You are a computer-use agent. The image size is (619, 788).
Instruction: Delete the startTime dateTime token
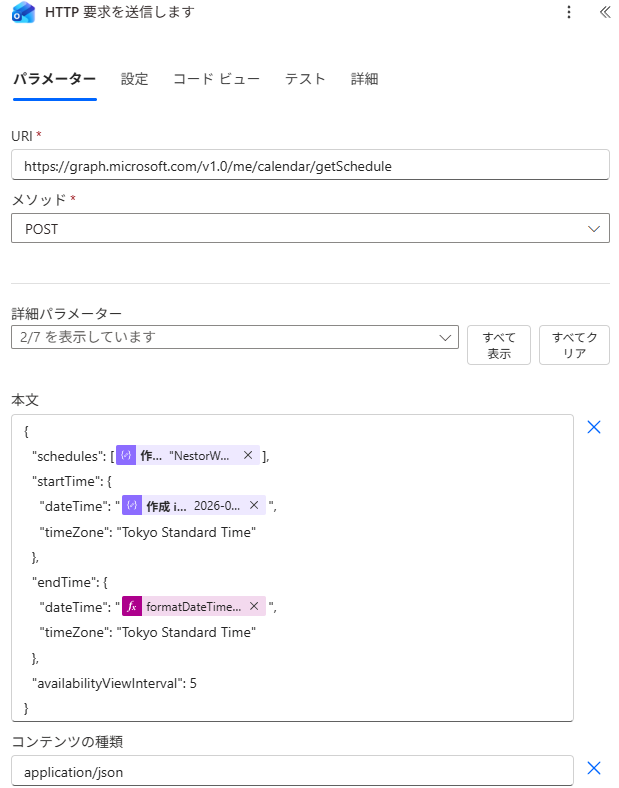pos(254,506)
